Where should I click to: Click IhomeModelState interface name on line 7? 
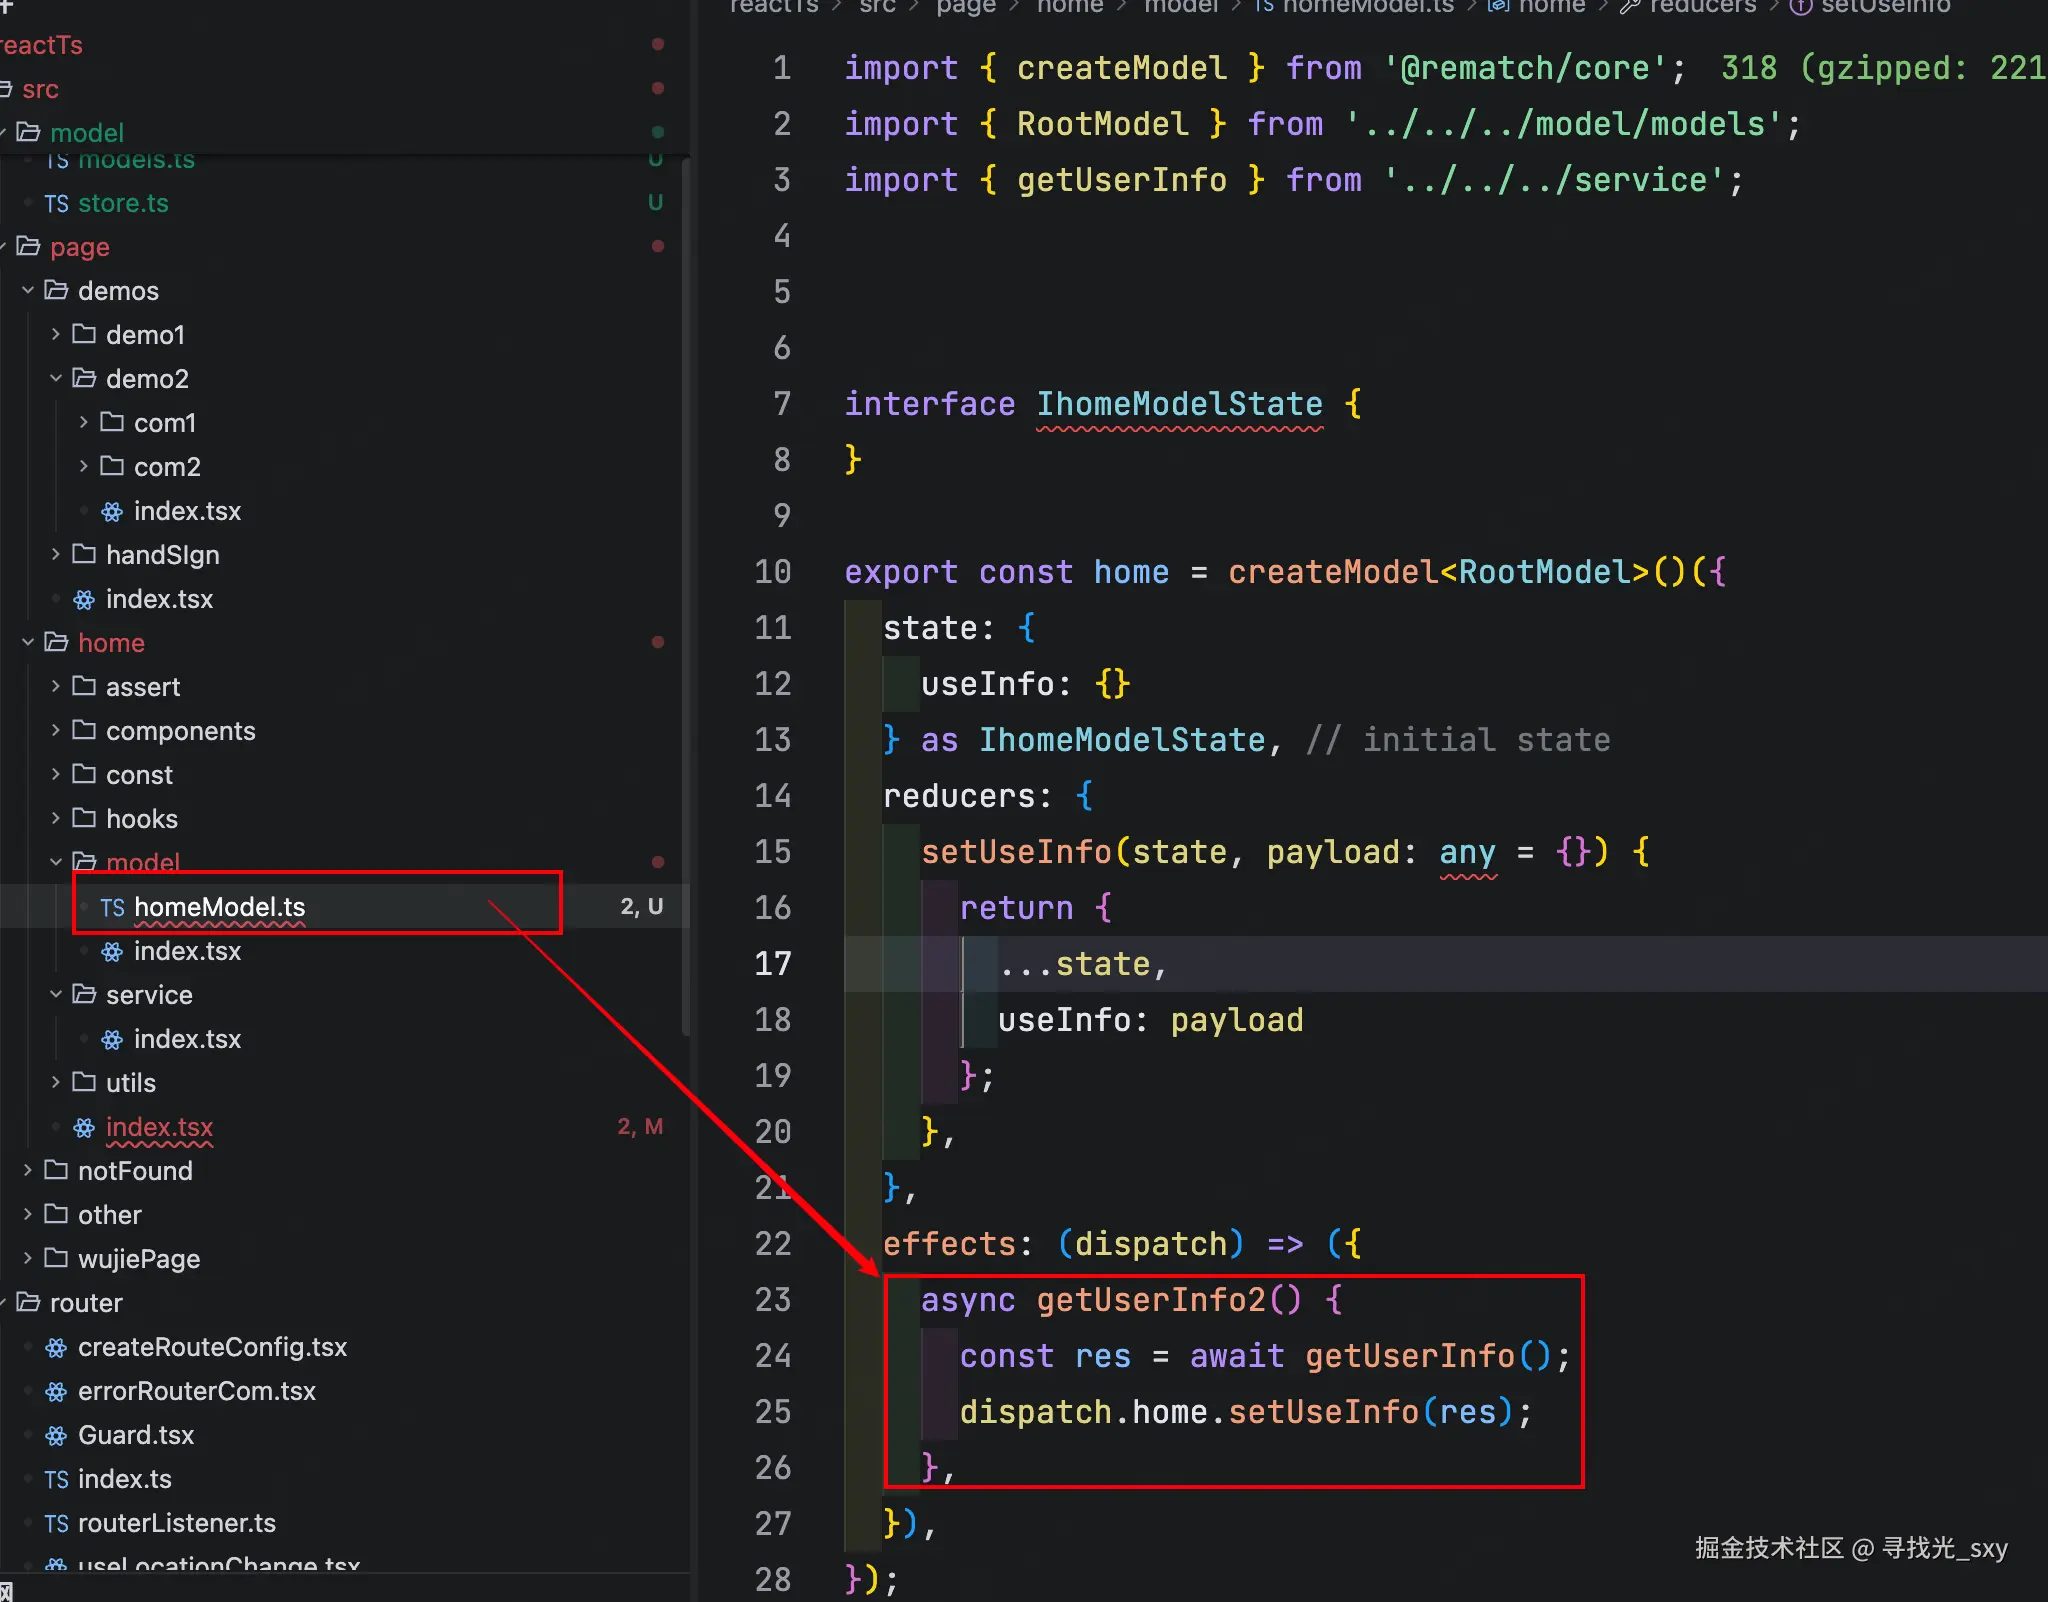click(1179, 404)
